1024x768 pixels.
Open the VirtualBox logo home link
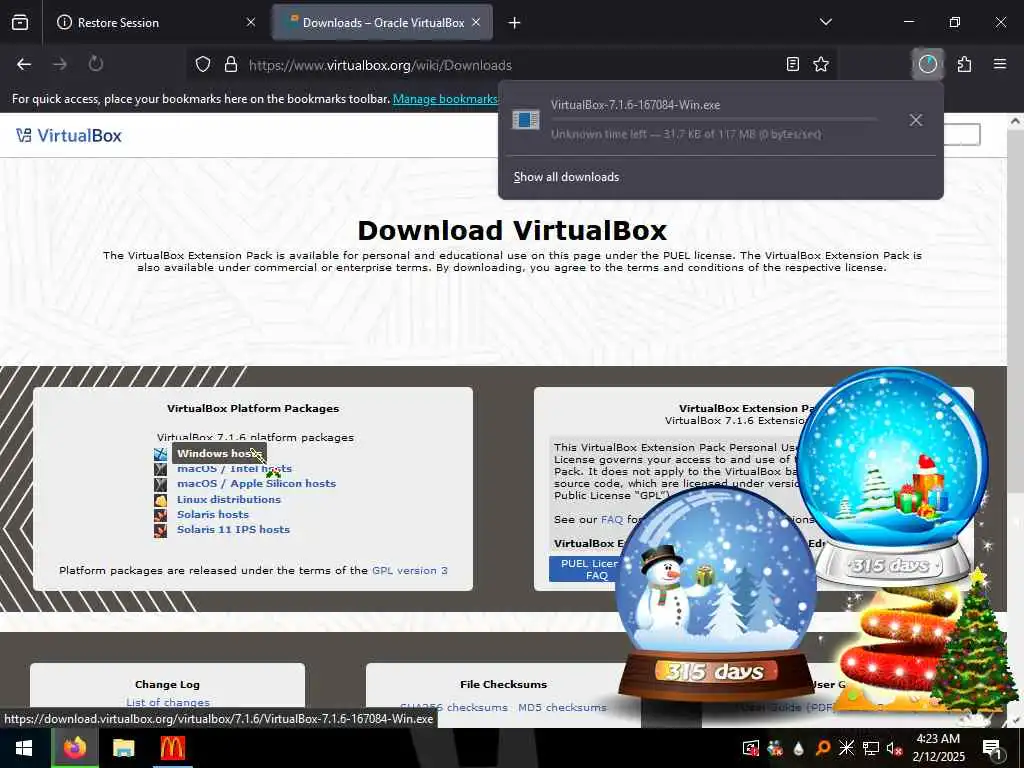pyautogui.click(x=69, y=136)
